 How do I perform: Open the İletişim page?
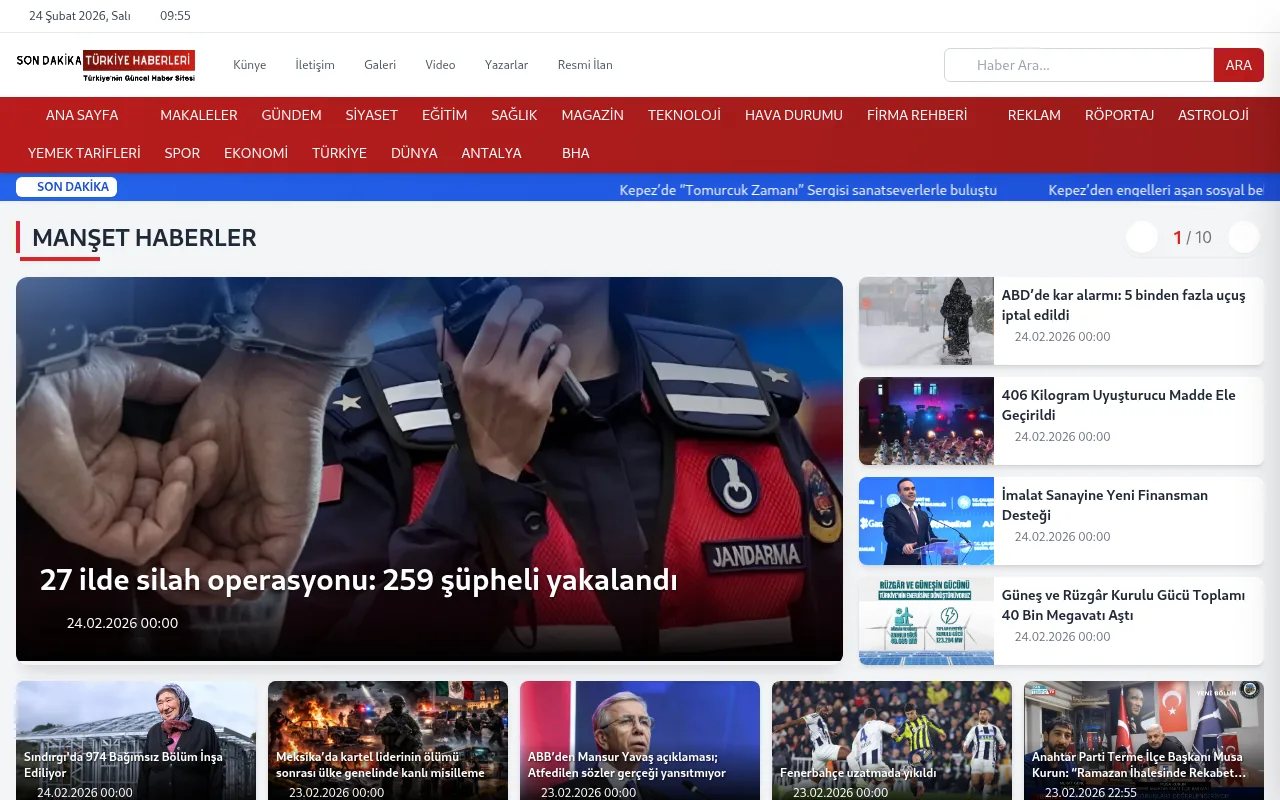tap(315, 64)
